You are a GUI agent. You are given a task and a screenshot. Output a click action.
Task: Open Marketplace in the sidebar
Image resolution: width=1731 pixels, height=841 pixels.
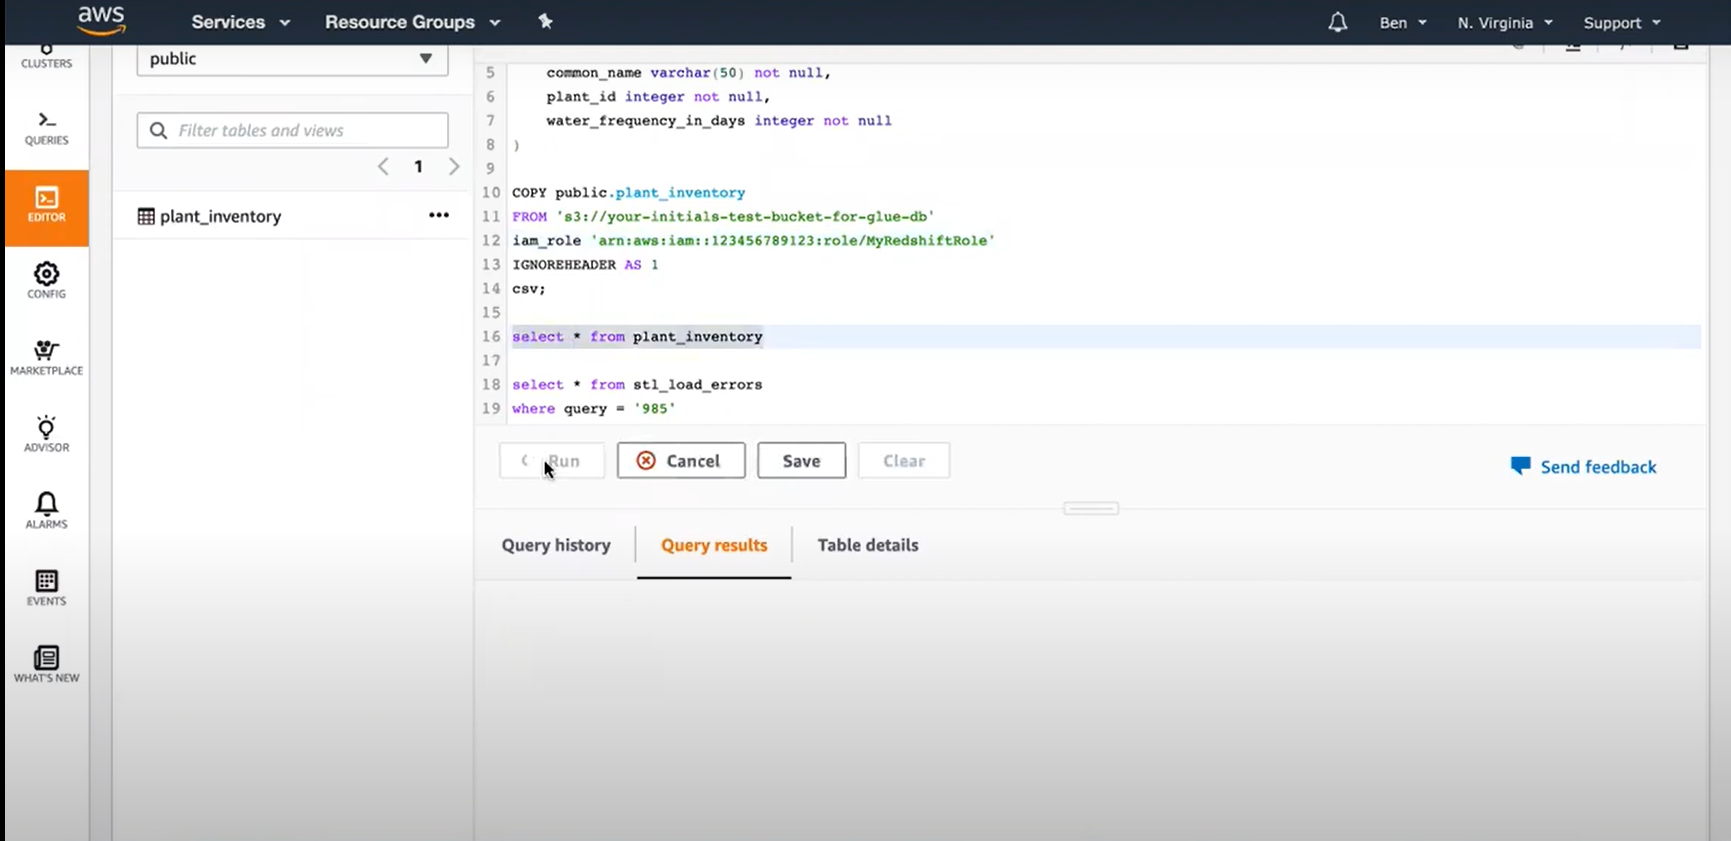(46, 358)
